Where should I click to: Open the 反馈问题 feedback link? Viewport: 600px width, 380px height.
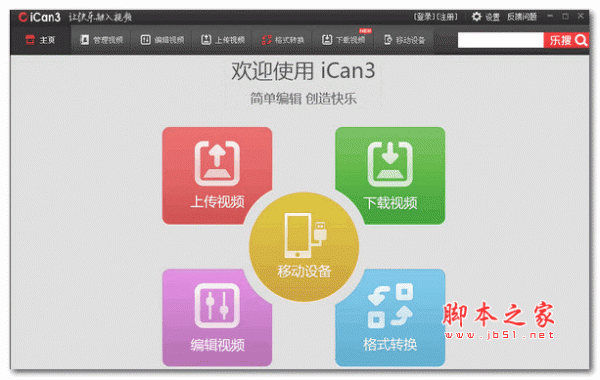522,17
